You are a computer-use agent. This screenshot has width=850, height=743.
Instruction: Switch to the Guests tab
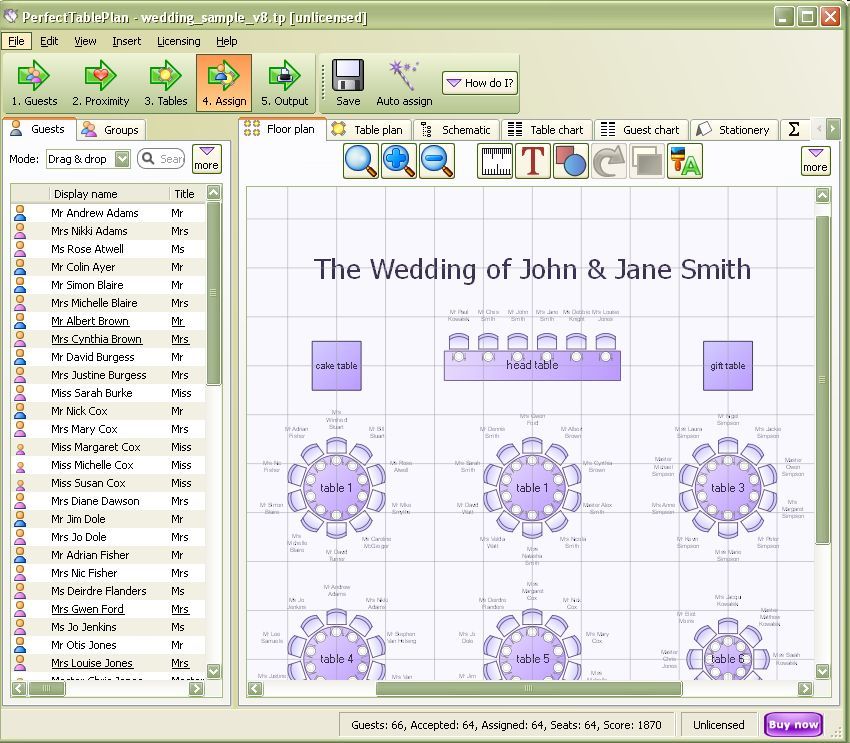coord(39,129)
